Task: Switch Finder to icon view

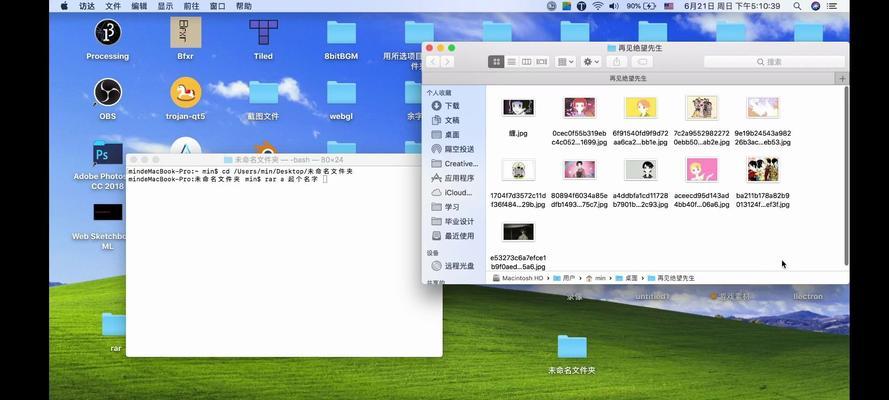Action: point(496,62)
